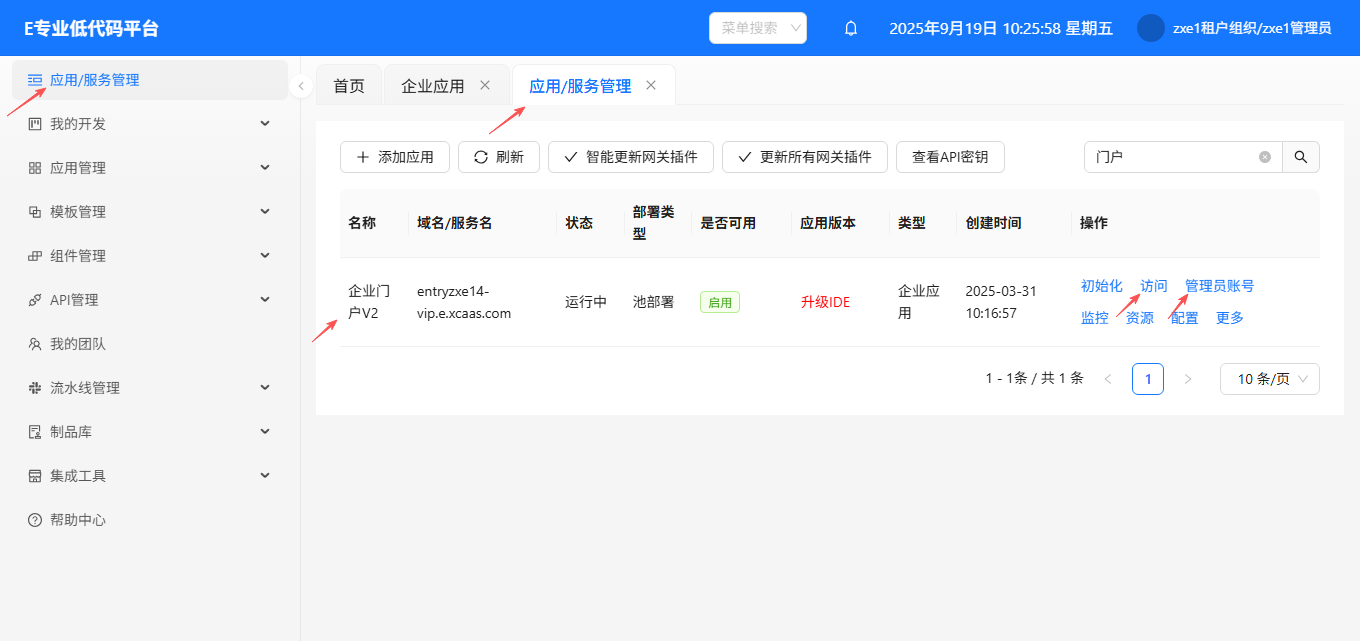Select 应用/服务管理 in the sidebar

click(x=94, y=80)
